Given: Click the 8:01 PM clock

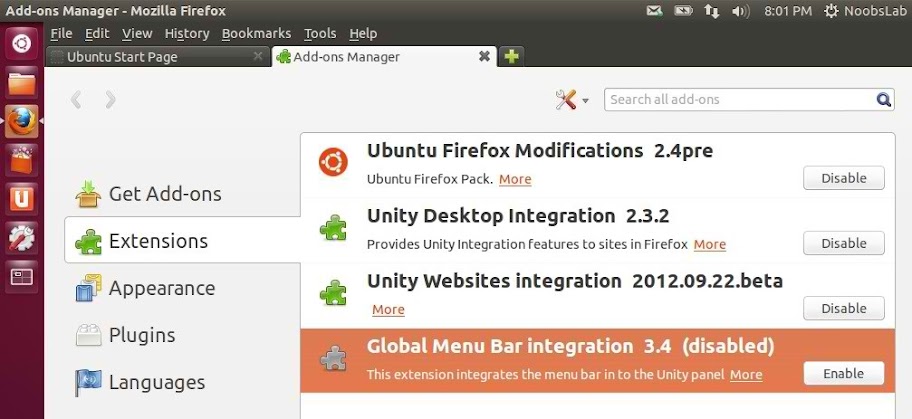Looking at the screenshot, I should point(788,11).
